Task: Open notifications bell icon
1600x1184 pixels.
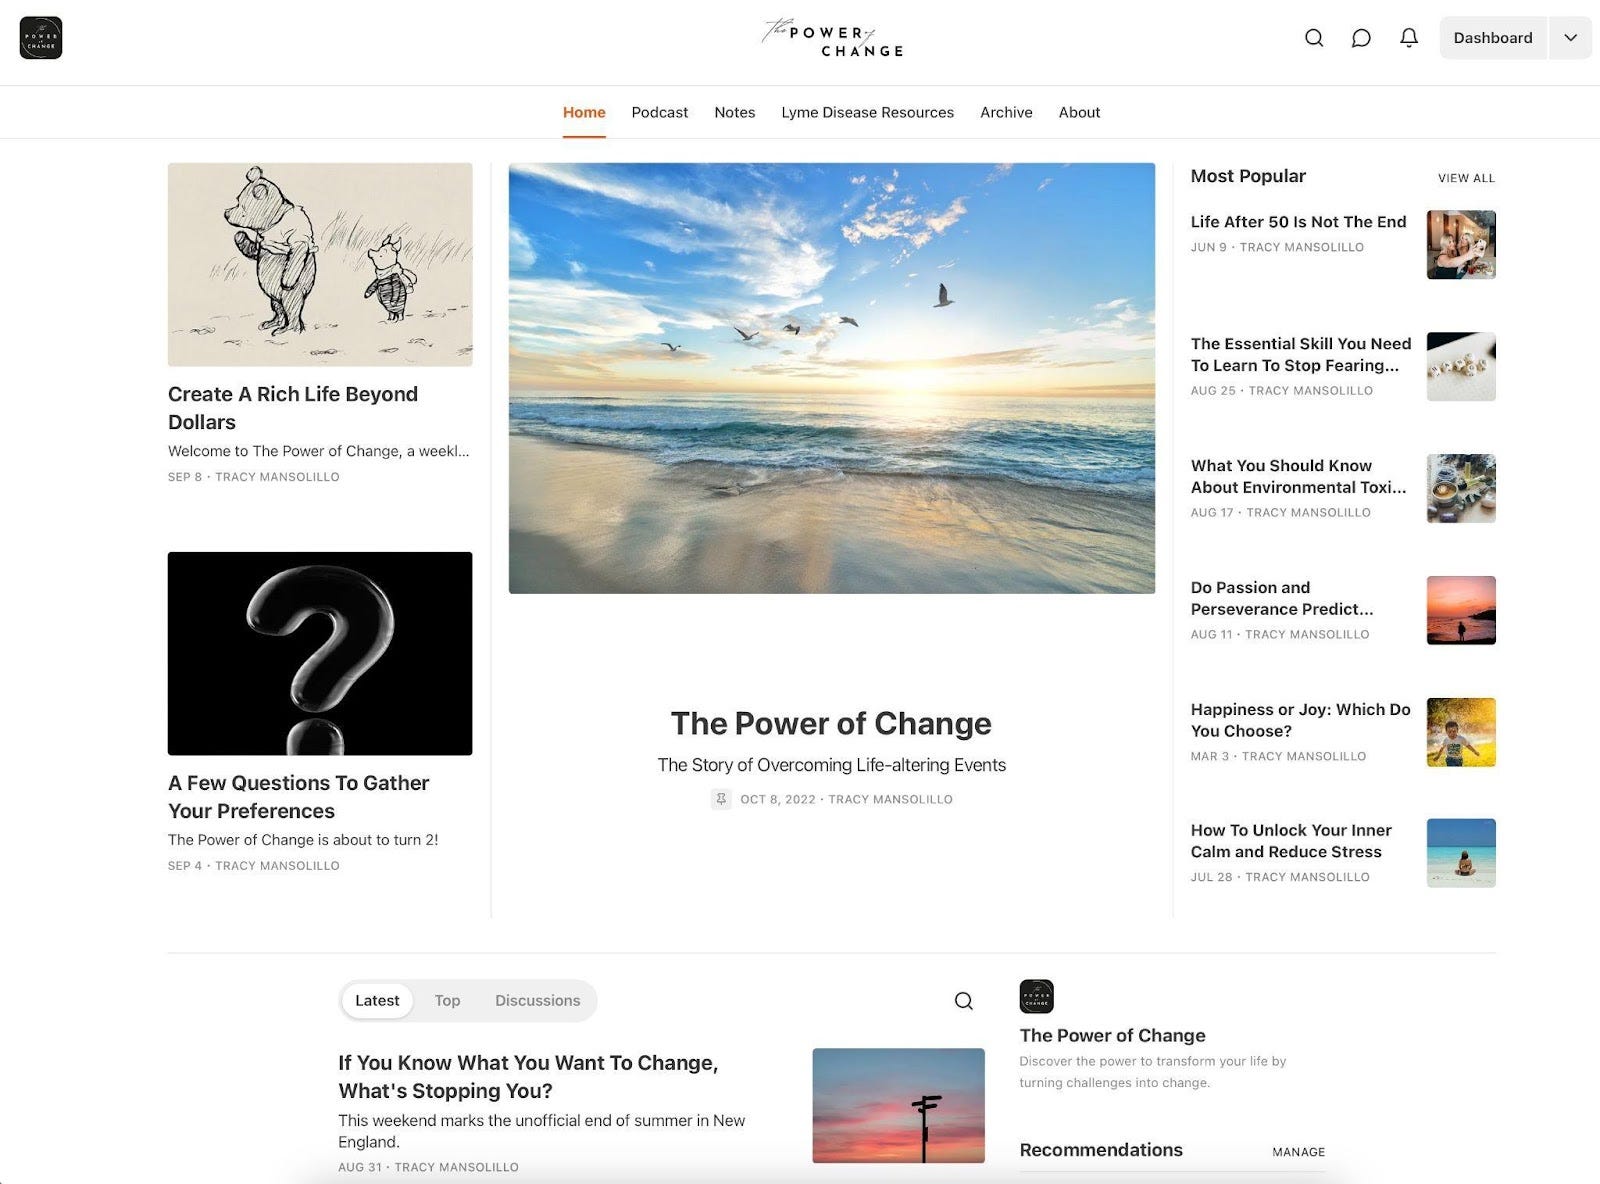Action: [x=1409, y=38]
